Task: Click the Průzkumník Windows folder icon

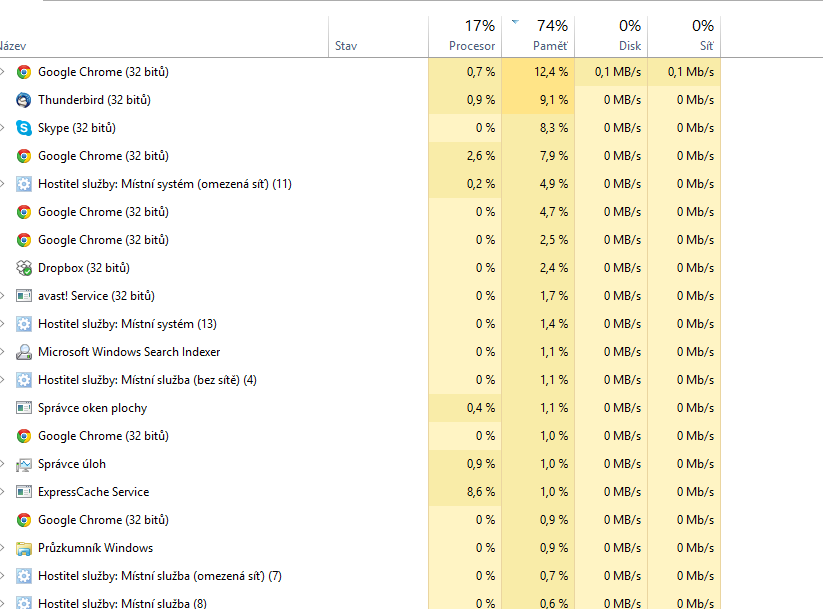Action: tap(24, 548)
